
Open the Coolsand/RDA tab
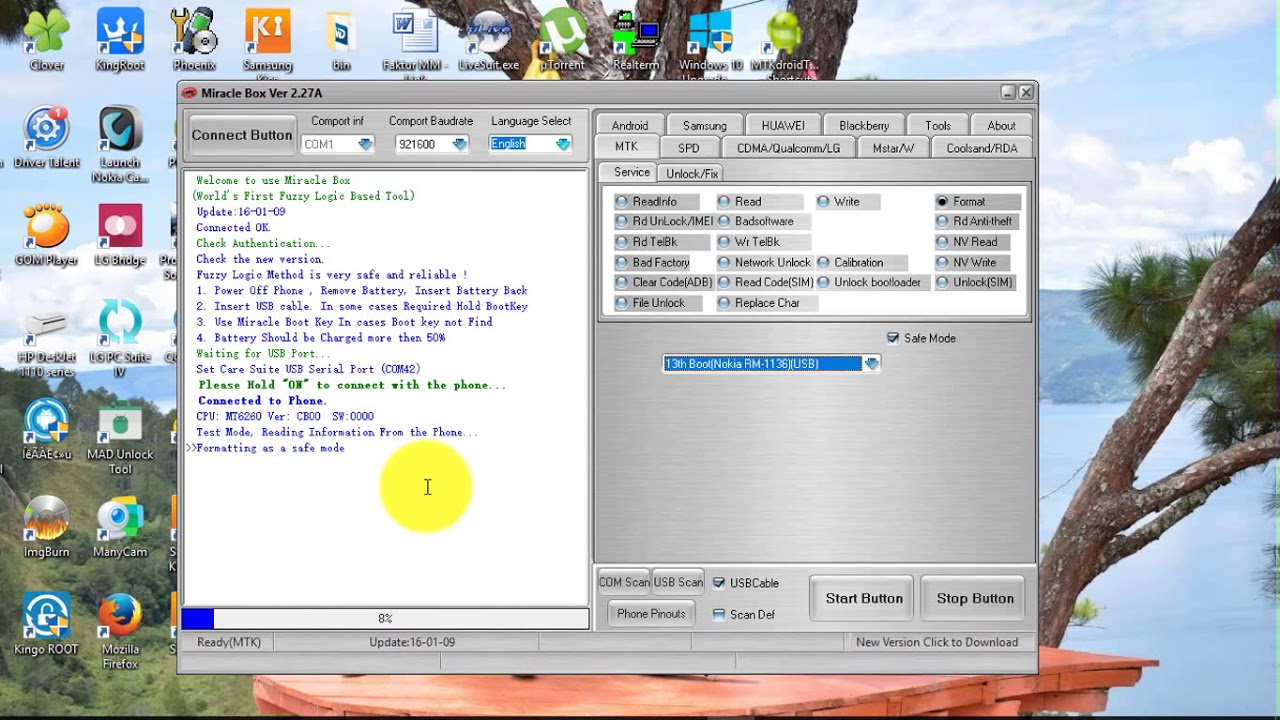(x=982, y=148)
